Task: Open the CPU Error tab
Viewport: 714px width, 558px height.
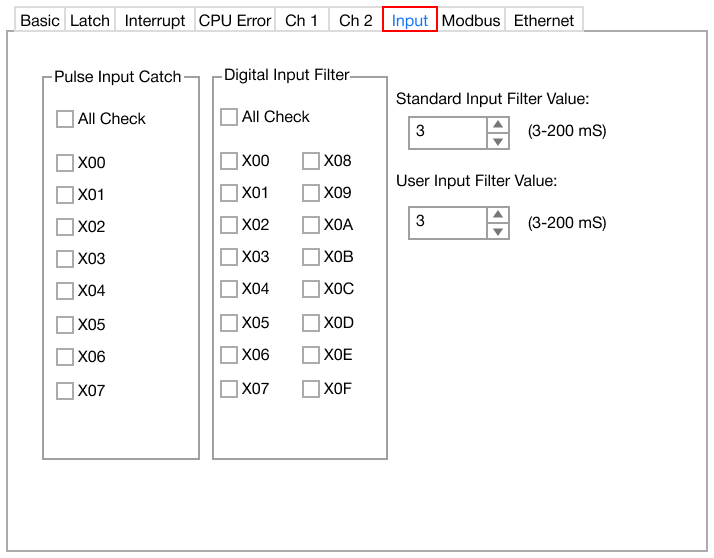Action: [235, 20]
